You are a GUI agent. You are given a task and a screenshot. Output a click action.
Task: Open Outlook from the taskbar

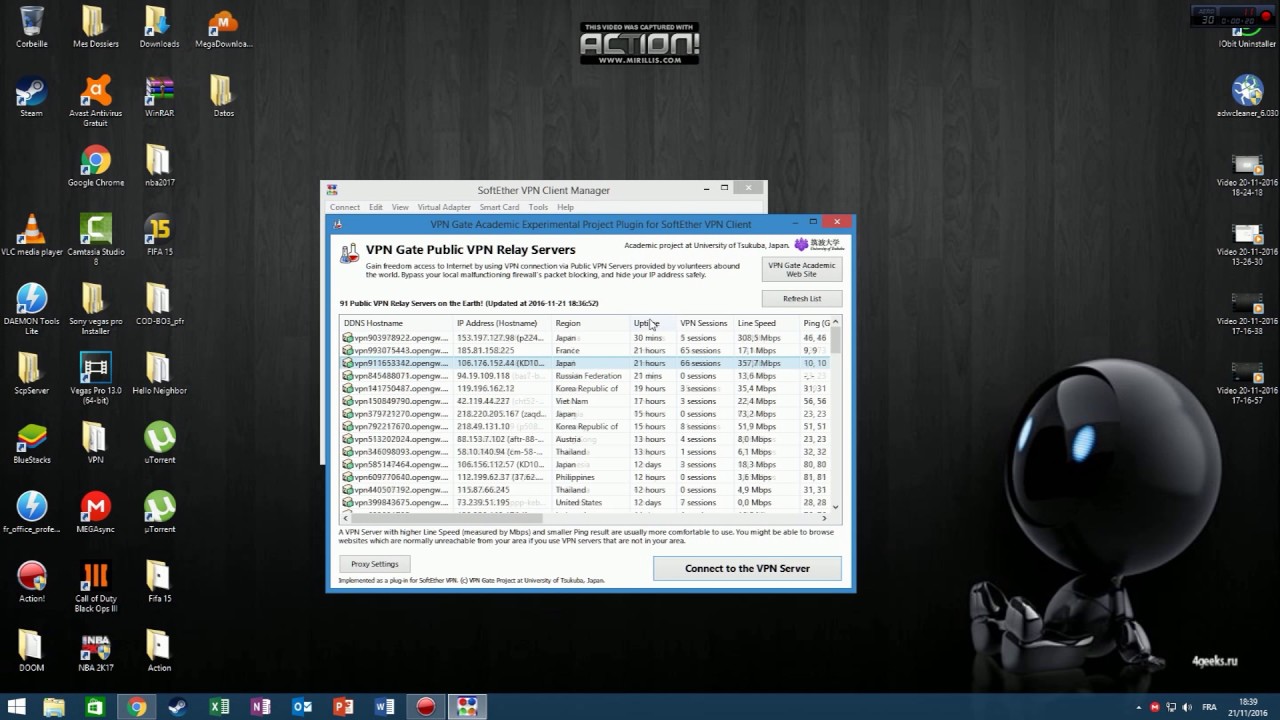click(x=302, y=707)
